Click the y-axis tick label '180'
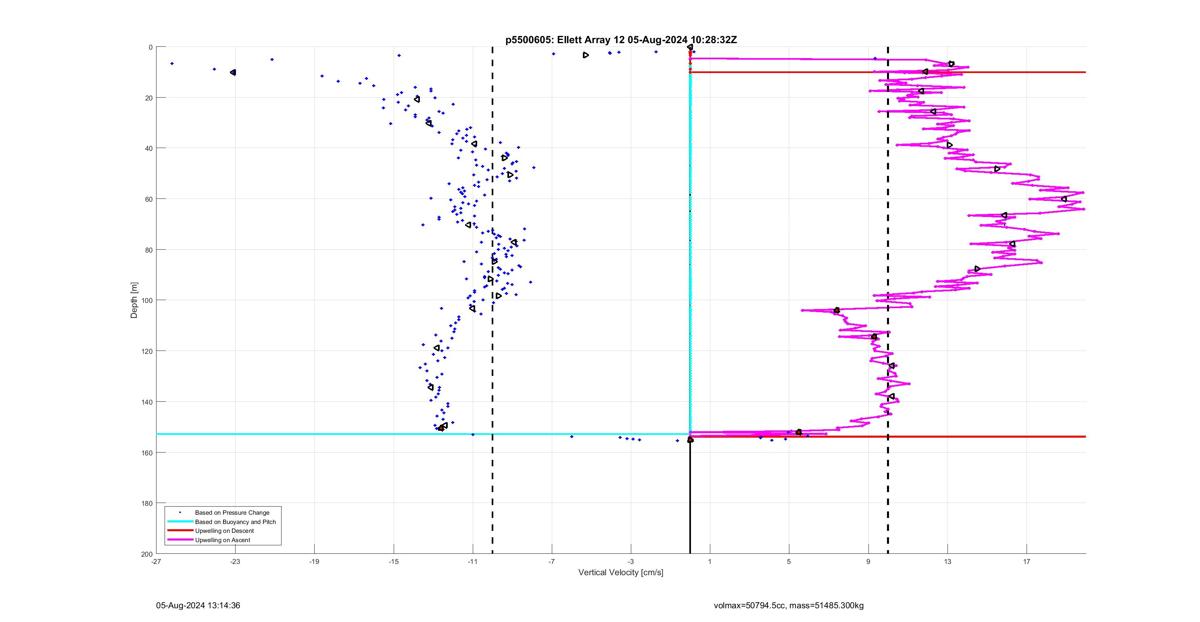 coord(147,503)
